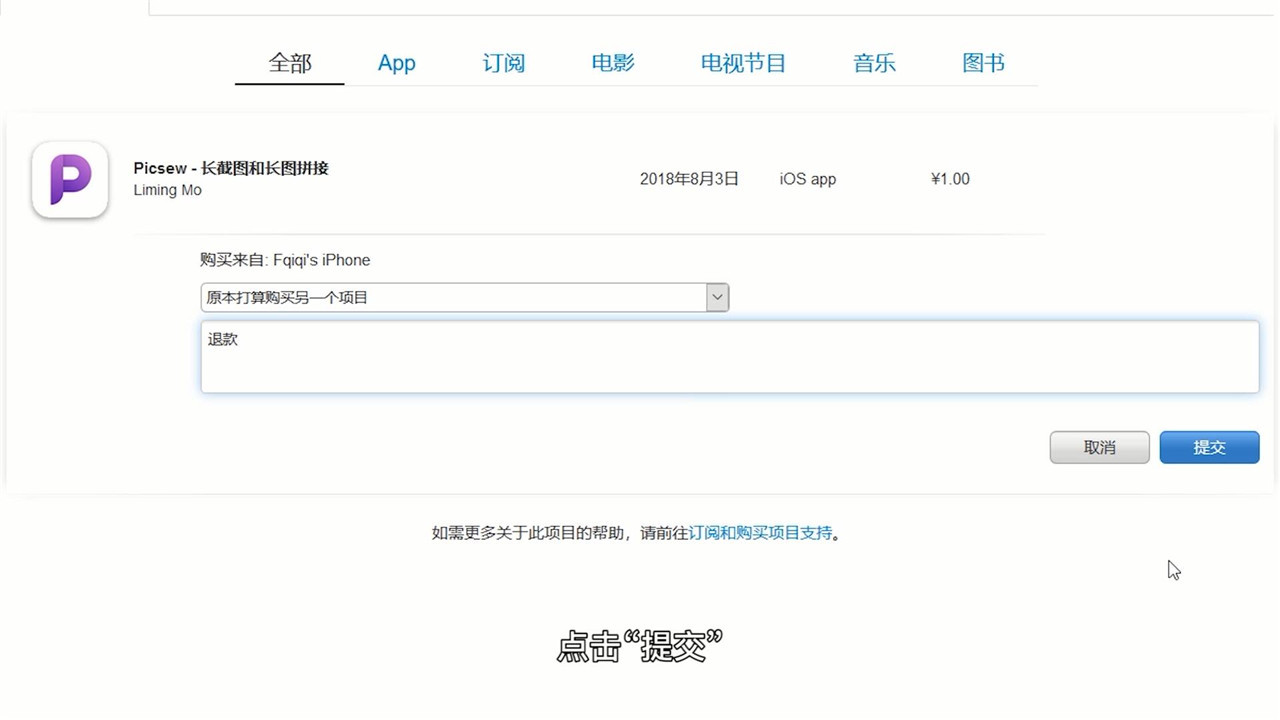Click the Picsew - 长截图和长图拼接 title

click(x=231, y=168)
